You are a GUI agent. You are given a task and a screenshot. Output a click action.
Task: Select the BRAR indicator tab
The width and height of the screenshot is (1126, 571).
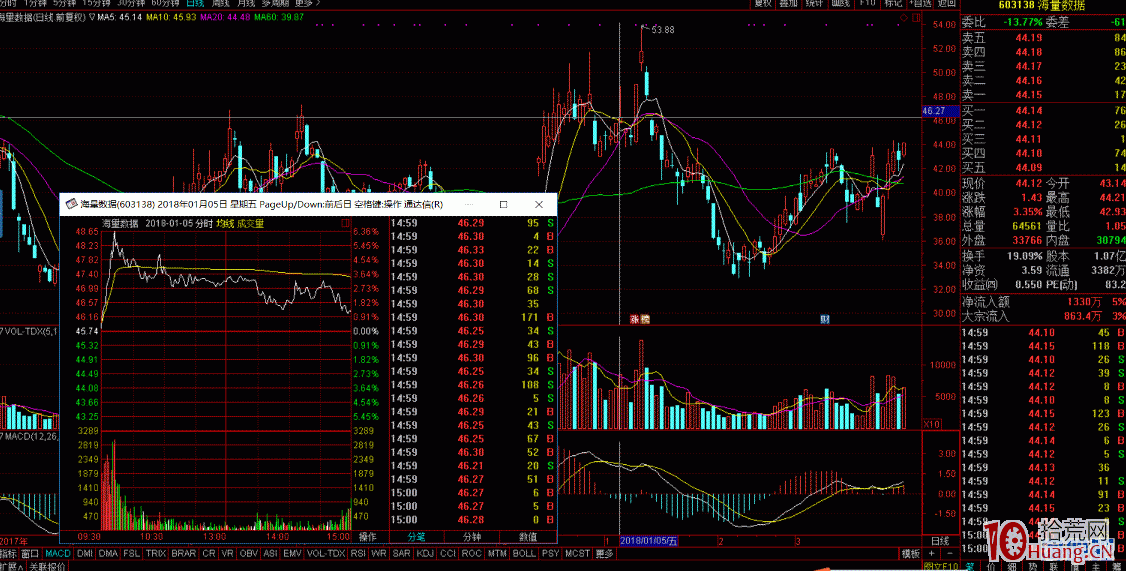[x=184, y=554]
